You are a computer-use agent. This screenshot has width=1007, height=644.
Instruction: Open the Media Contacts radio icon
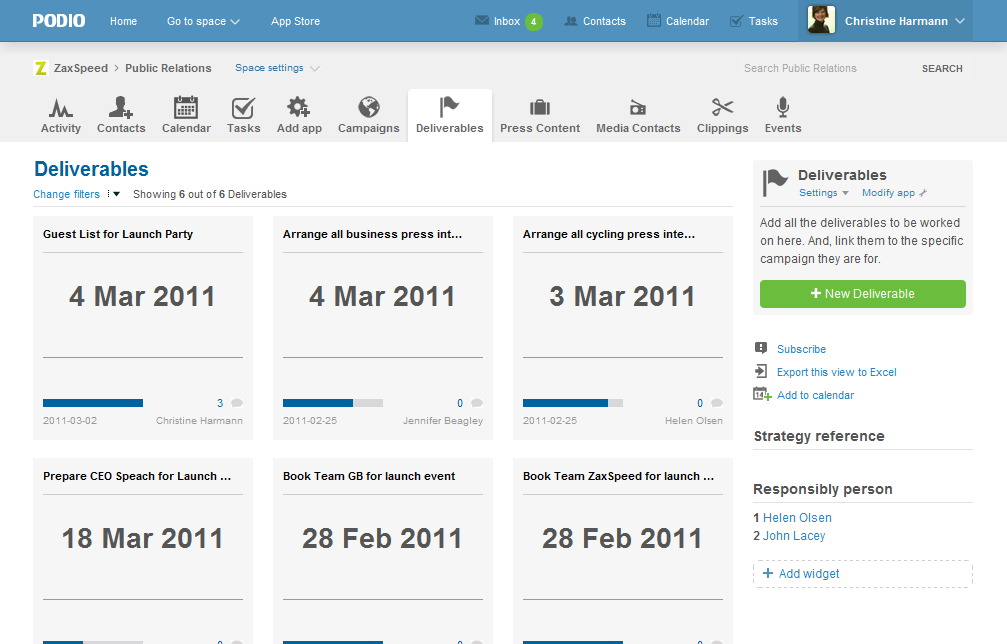click(x=638, y=108)
